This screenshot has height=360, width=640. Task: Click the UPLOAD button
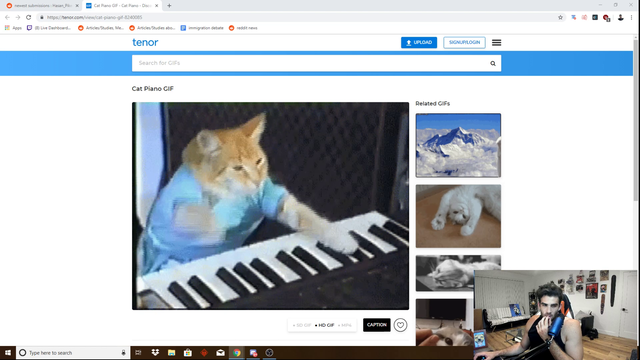419,42
